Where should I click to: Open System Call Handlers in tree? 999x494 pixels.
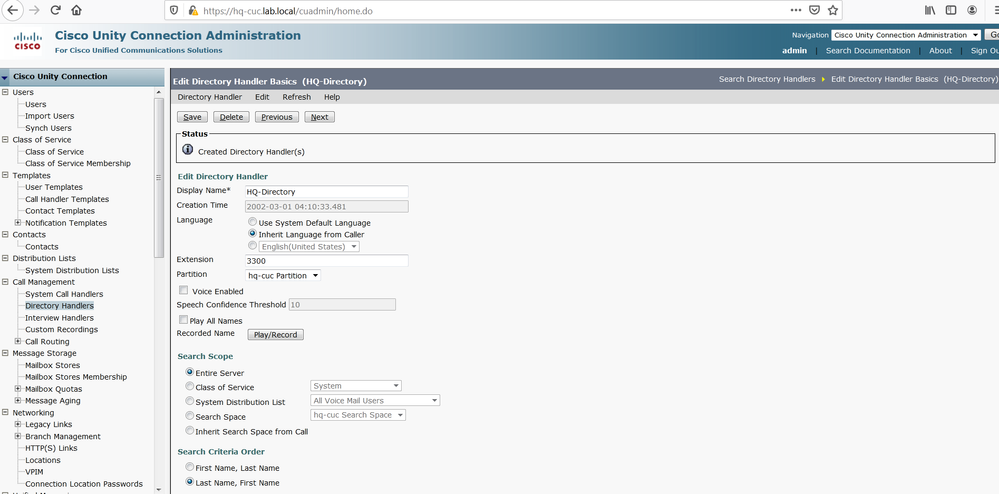(64, 294)
